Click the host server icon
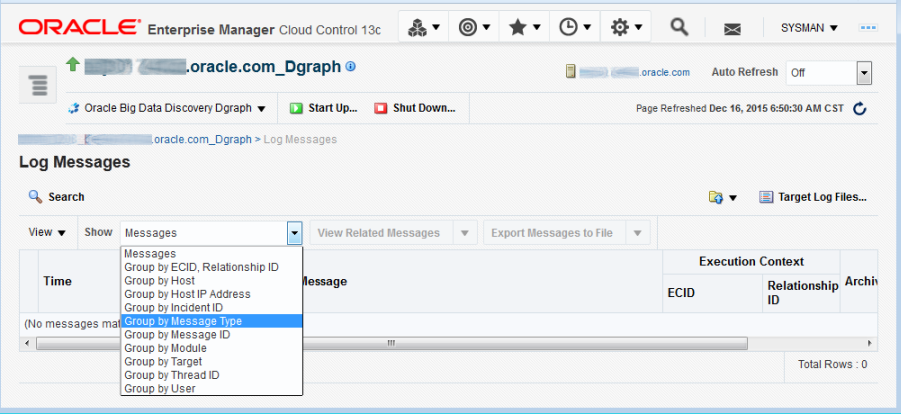This screenshot has width=901, height=414. [x=571, y=72]
